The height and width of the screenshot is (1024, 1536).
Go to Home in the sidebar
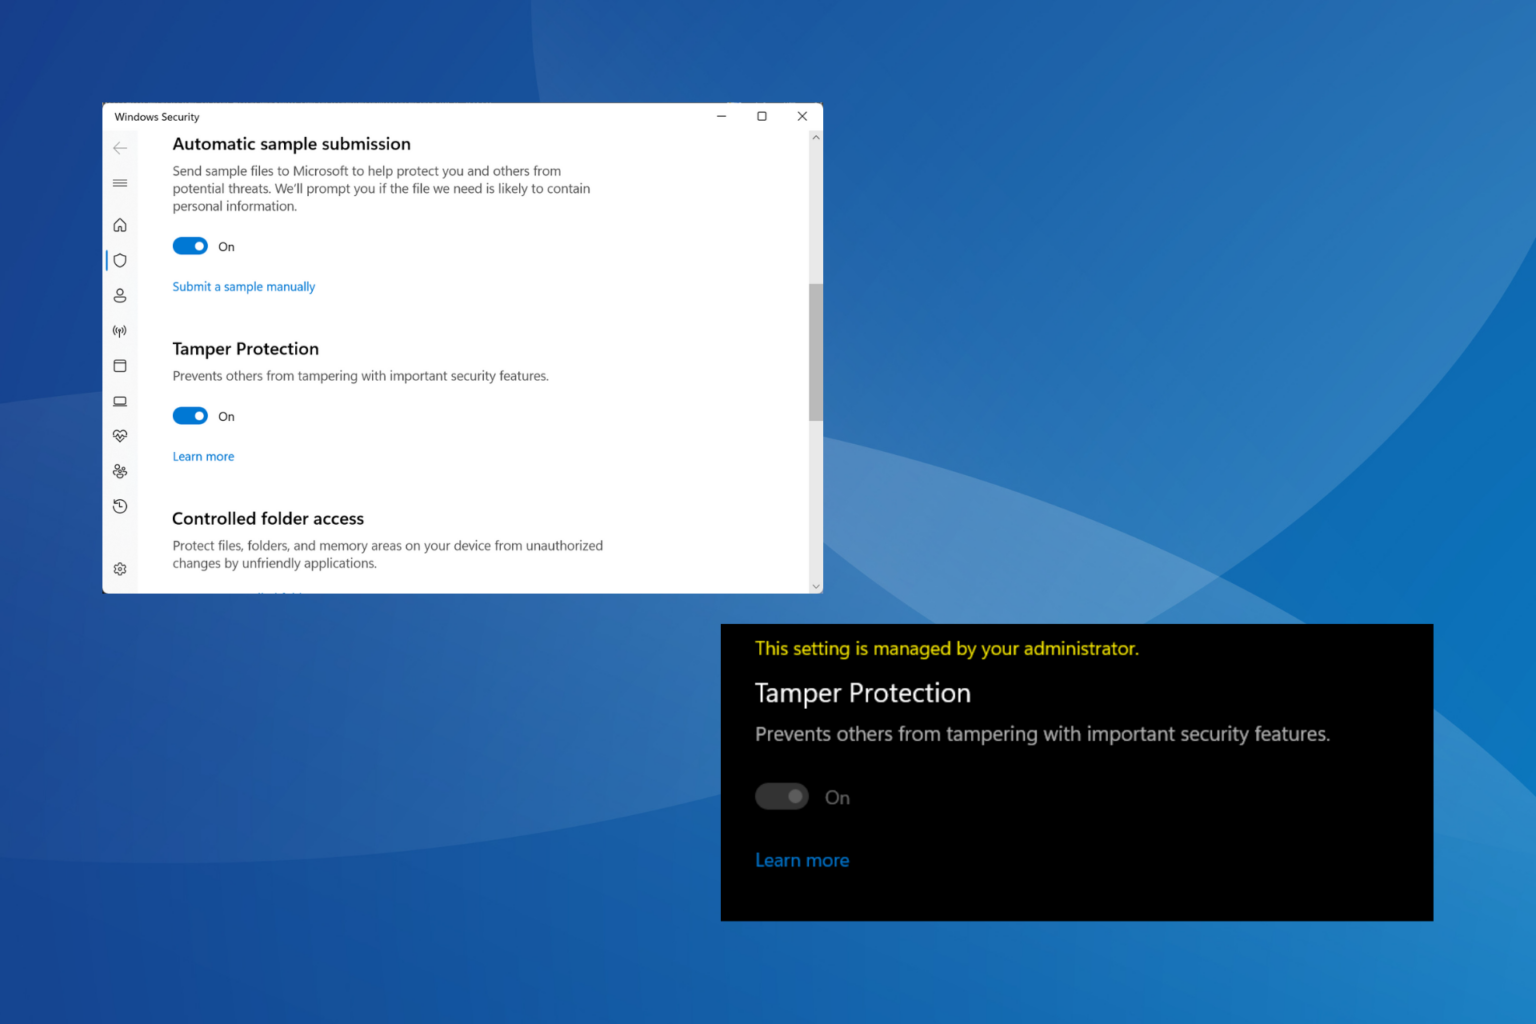coord(120,225)
